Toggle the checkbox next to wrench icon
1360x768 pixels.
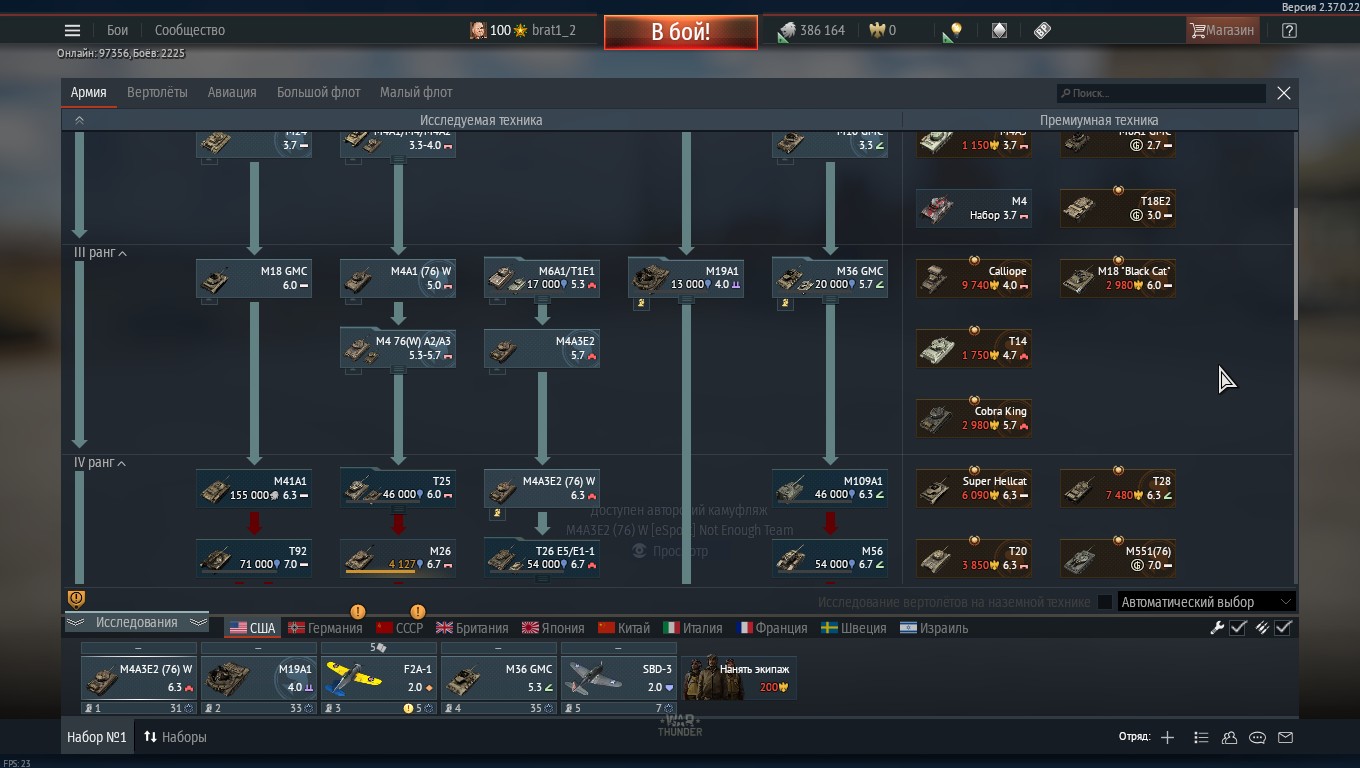point(1238,628)
